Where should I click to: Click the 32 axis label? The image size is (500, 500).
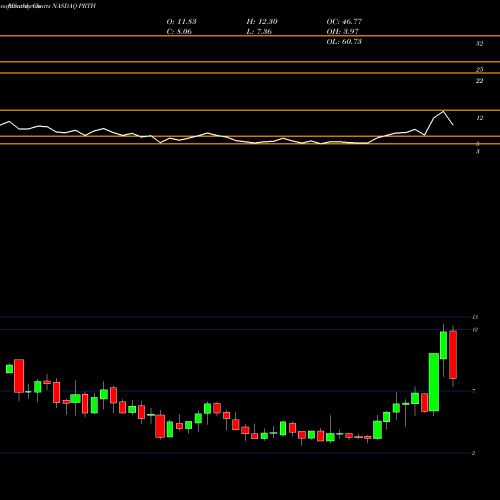pos(479,44)
